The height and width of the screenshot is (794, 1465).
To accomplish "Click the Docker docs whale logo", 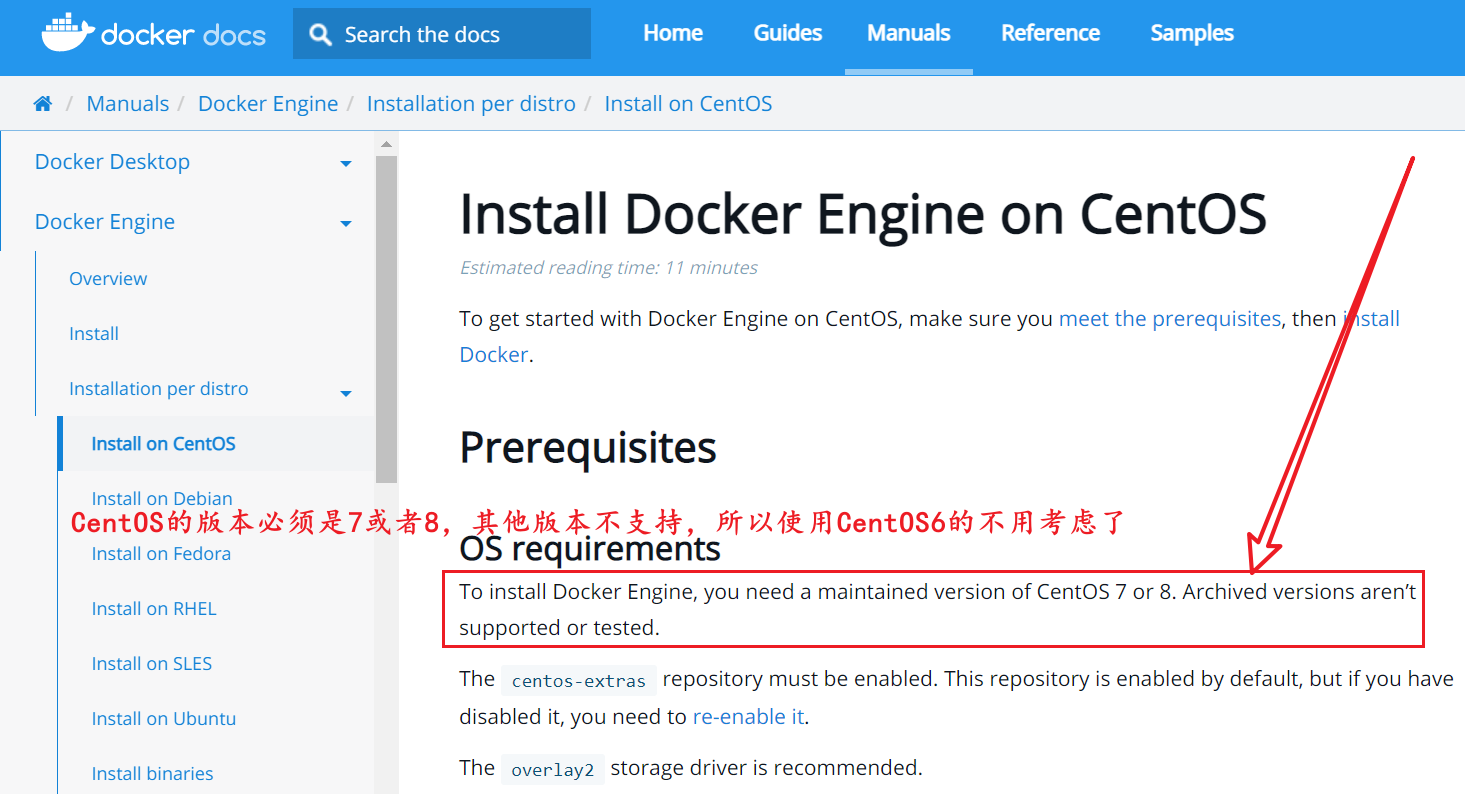I will click(153, 34).
